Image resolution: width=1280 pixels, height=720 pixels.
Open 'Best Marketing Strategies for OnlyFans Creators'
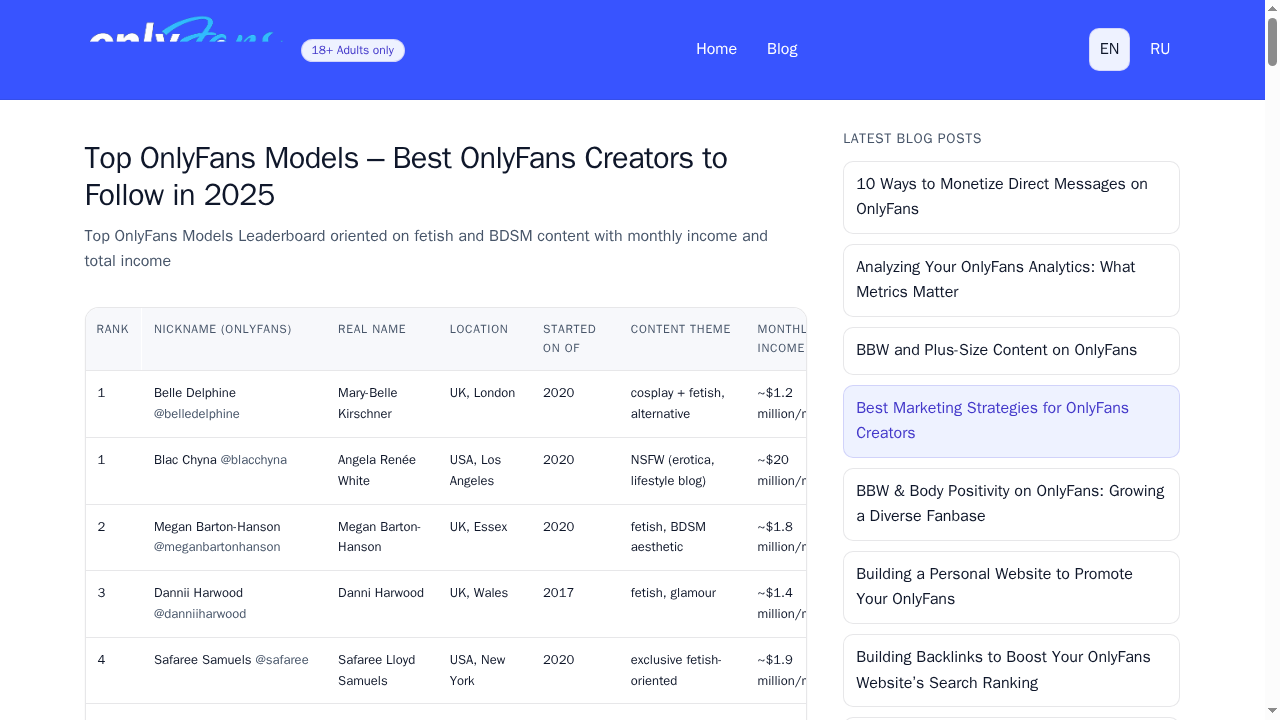1010,421
